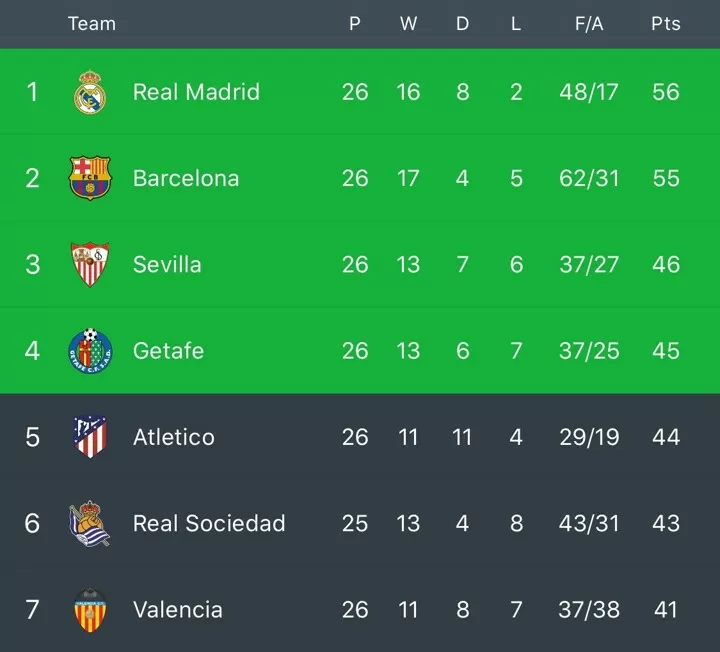Click the Real Sociedad team name
This screenshot has width=720, height=652.
(x=209, y=523)
